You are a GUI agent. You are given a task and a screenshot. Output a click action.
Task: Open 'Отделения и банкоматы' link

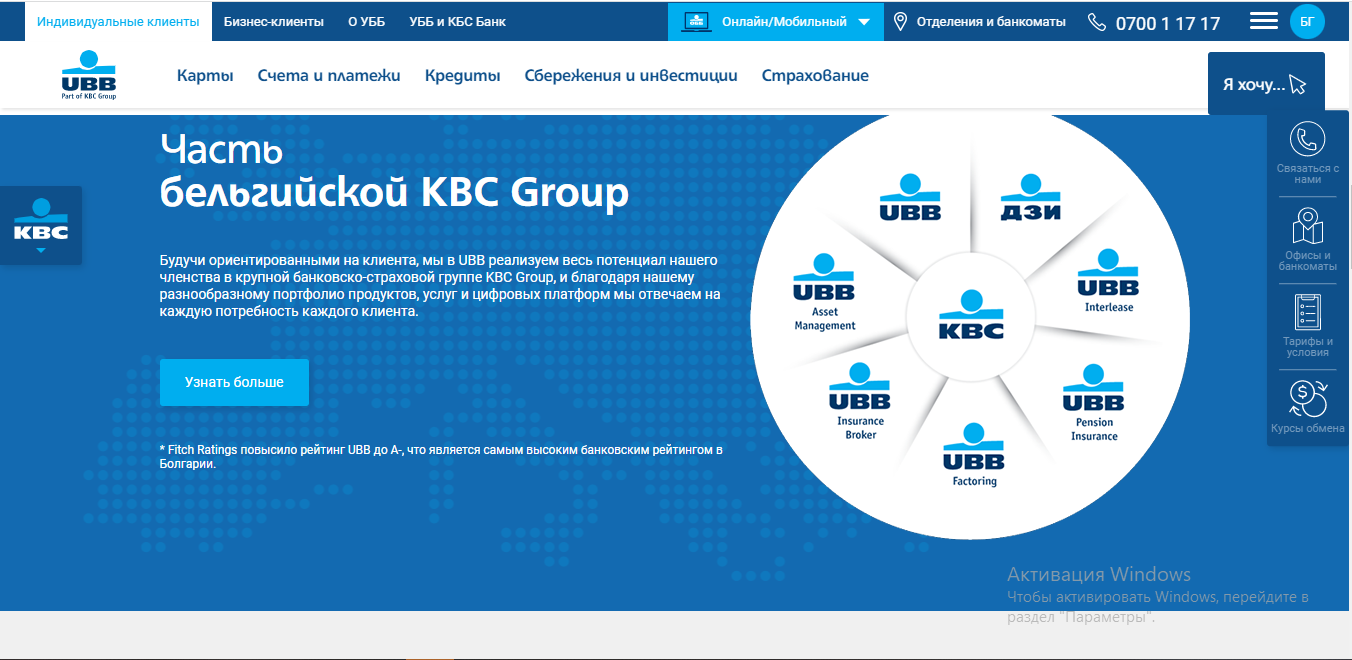tap(979, 21)
